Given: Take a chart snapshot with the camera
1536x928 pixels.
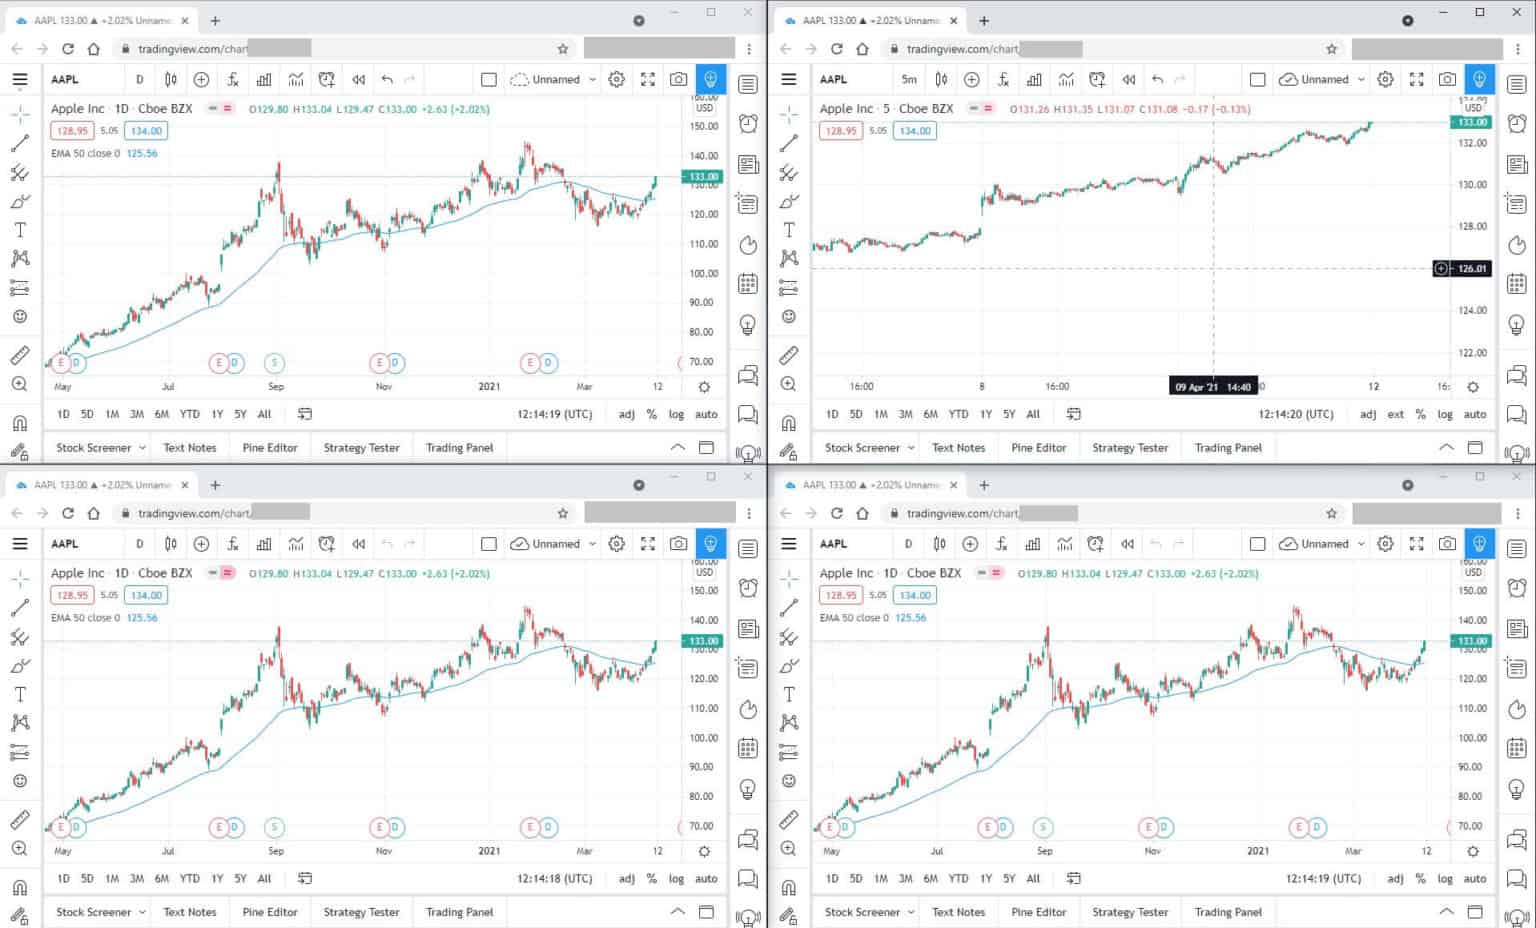Looking at the screenshot, I should click(678, 79).
